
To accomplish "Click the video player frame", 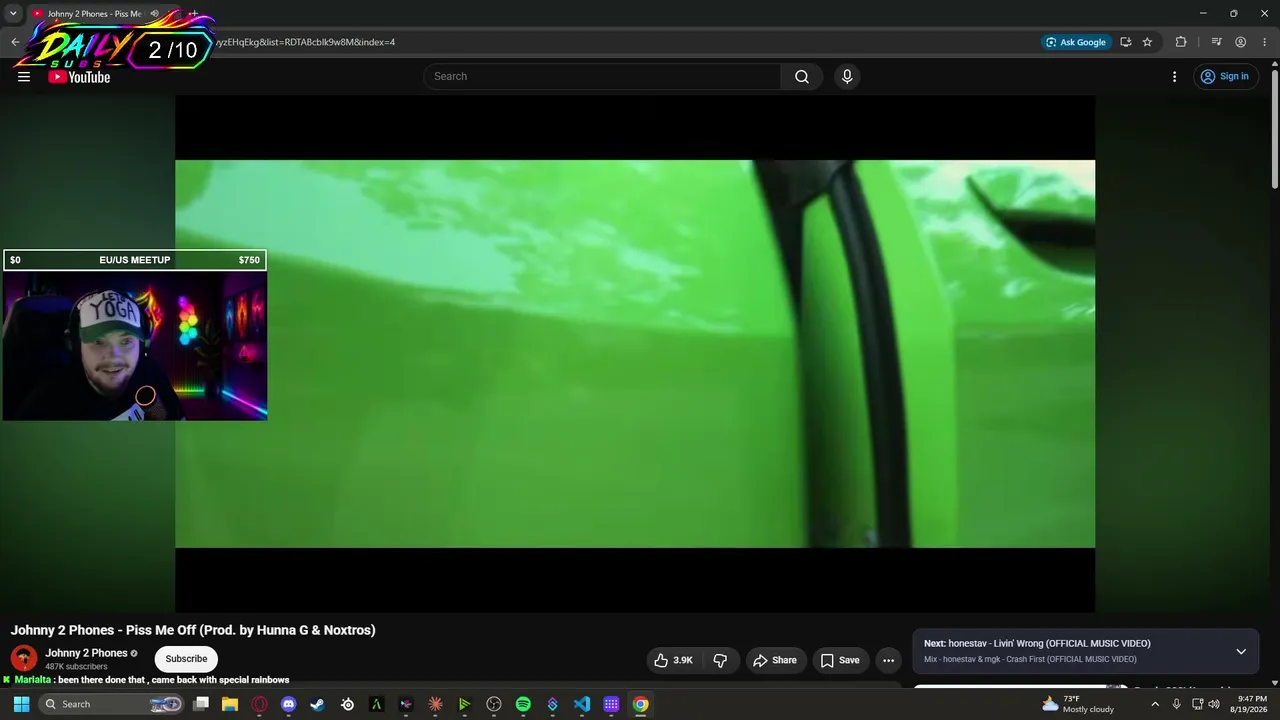I will (x=635, y=354).
